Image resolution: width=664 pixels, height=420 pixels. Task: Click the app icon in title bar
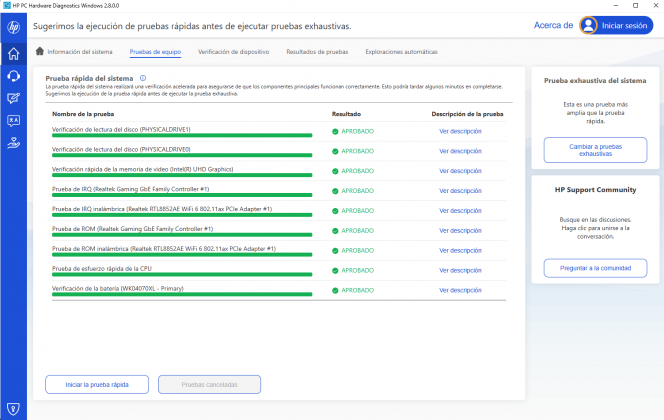tap(7, 6)
